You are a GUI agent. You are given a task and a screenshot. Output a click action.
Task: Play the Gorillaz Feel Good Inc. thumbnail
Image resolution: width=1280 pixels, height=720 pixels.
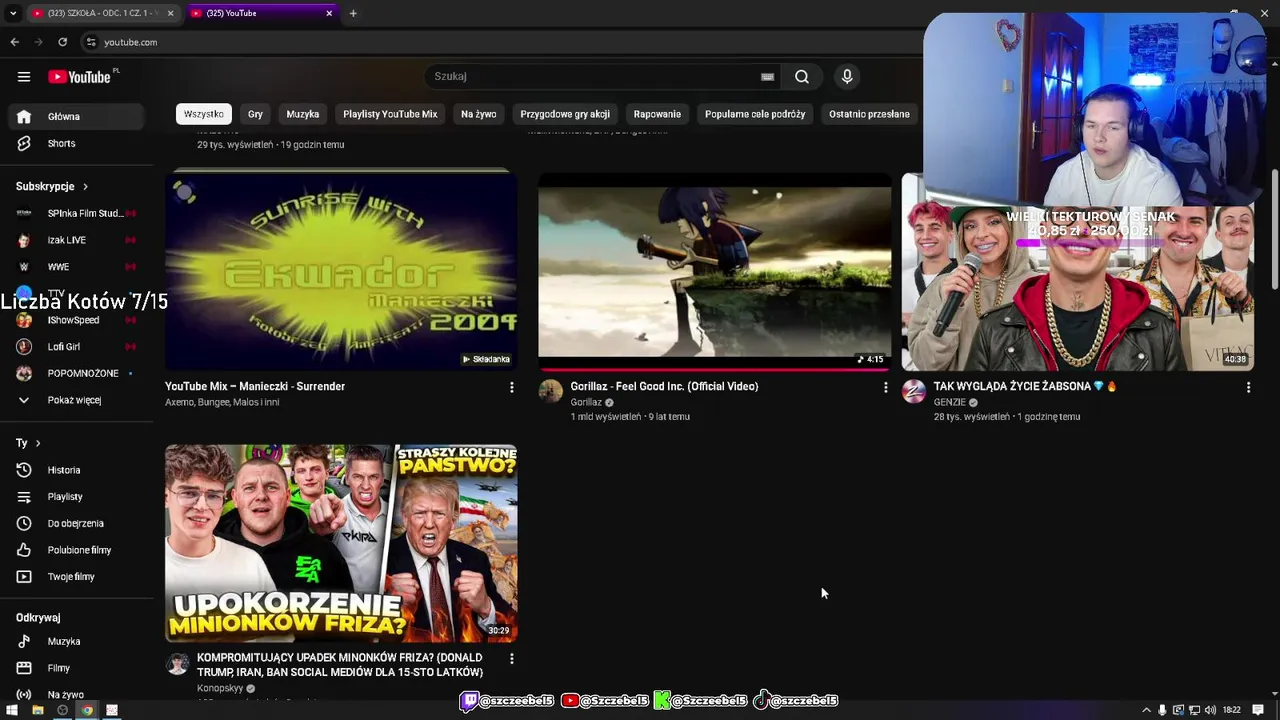coord(714,271)
